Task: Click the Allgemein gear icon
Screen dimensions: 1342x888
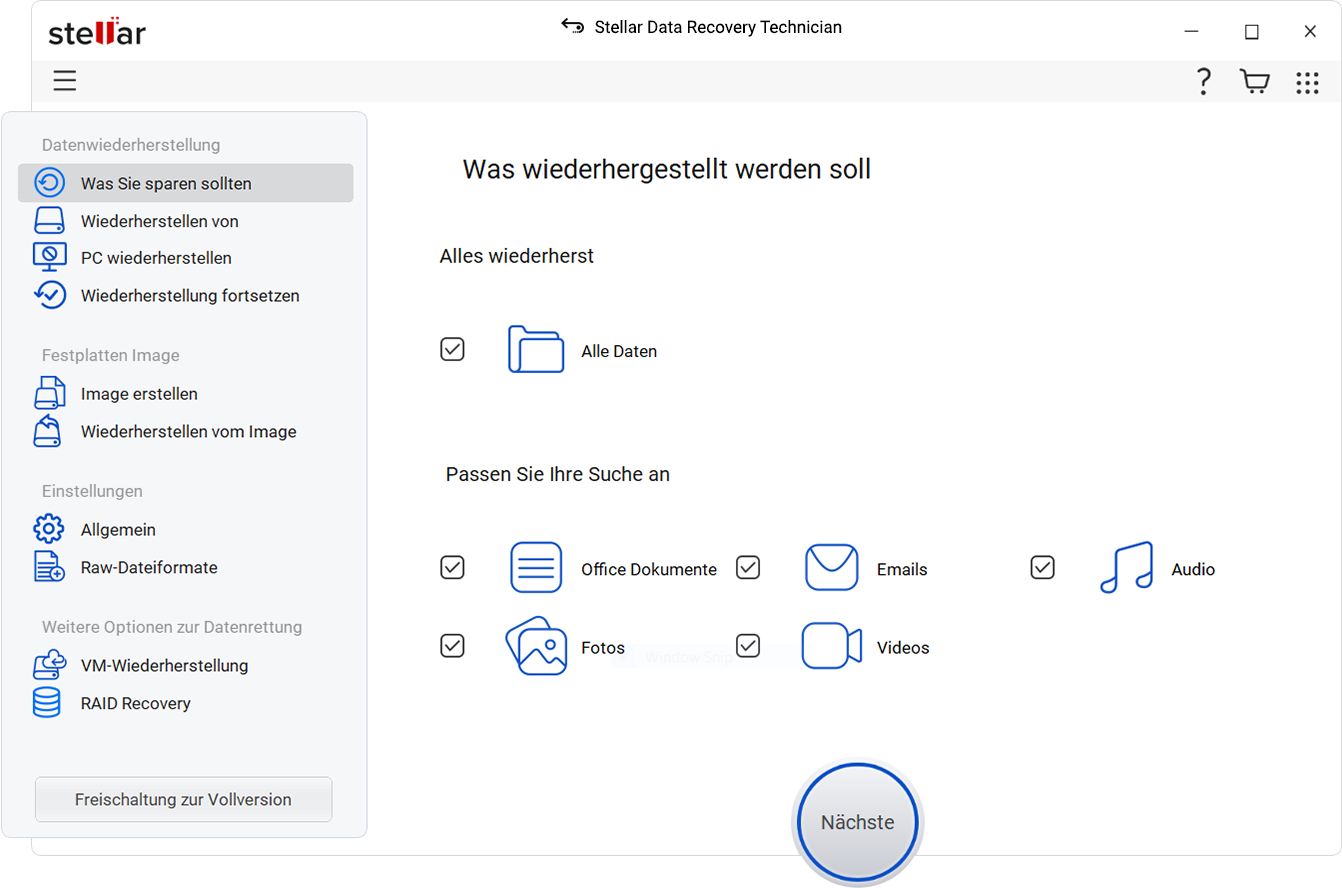Action: (x=49, y=529)
